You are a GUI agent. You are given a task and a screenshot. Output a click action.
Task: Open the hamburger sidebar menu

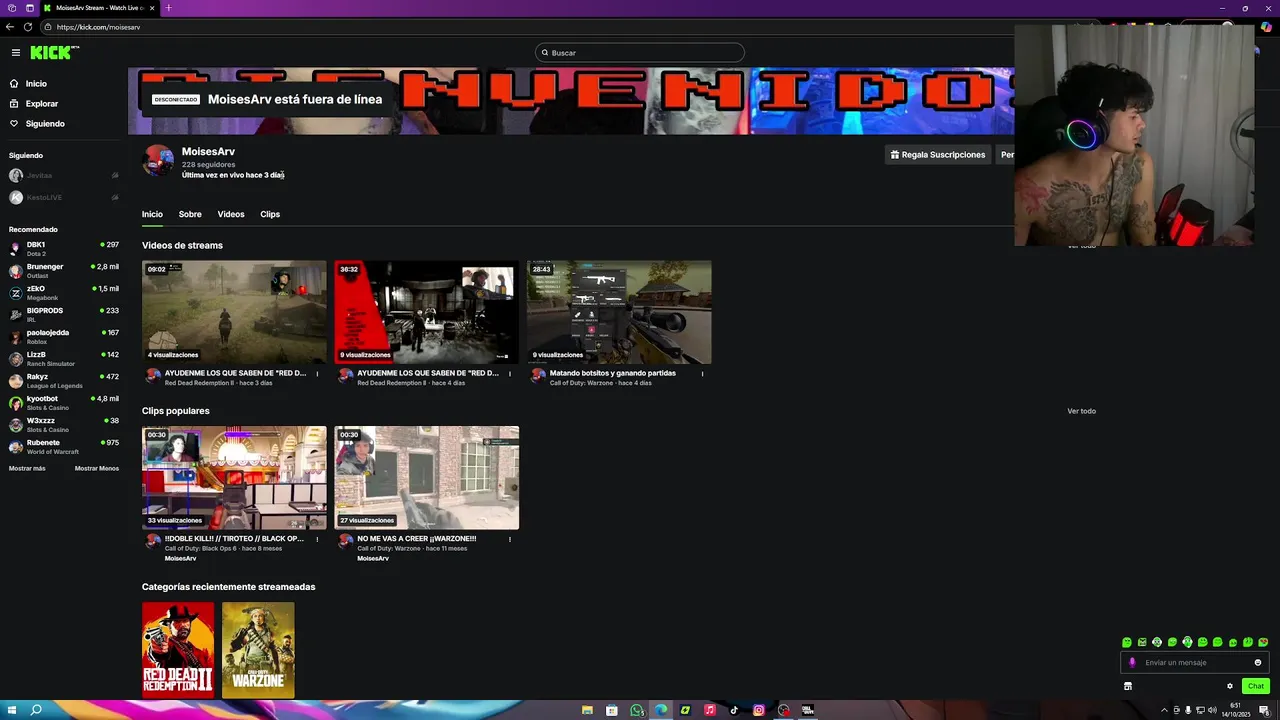click(x=16, y=53)
